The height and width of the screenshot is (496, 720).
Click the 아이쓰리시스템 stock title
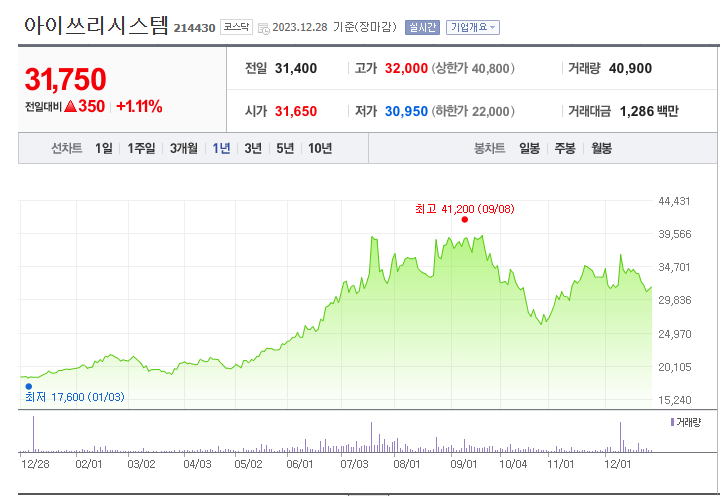pos(96,25)
